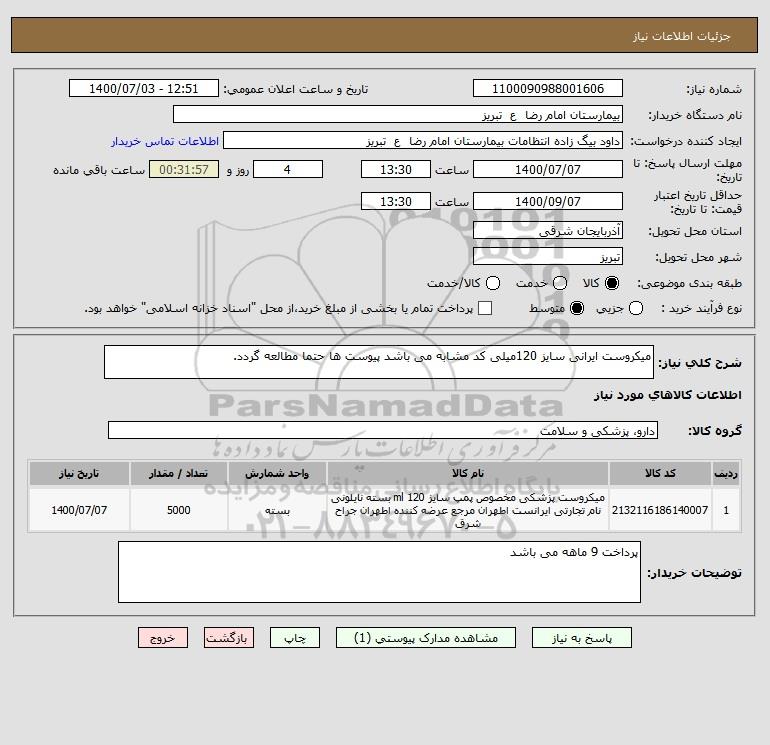This screenshot has height=745, width=770.
Task: Click the quantity cell 5000
Action: [178, 510]
